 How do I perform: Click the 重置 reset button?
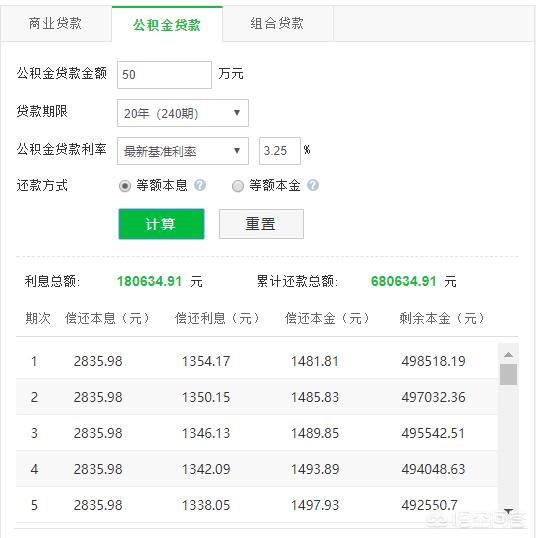[261, 224]
